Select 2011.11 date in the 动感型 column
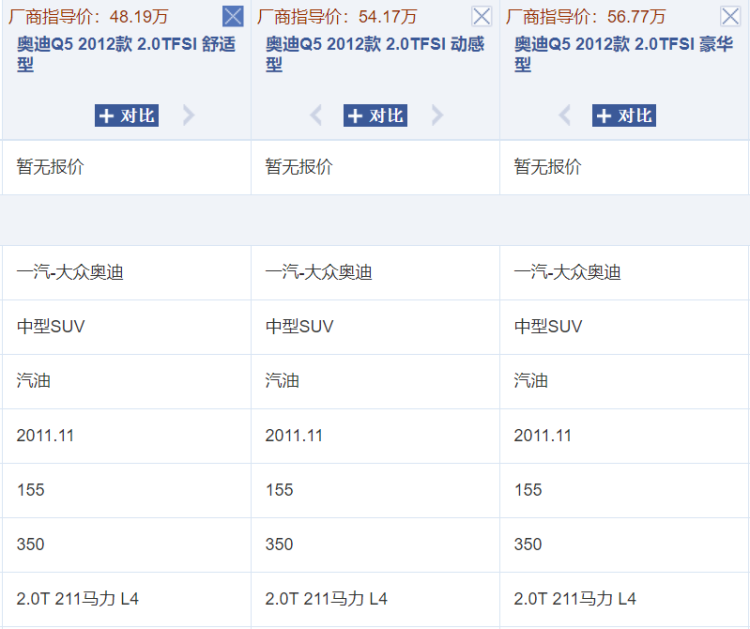 pyautogui.click(x=294, y=436)
